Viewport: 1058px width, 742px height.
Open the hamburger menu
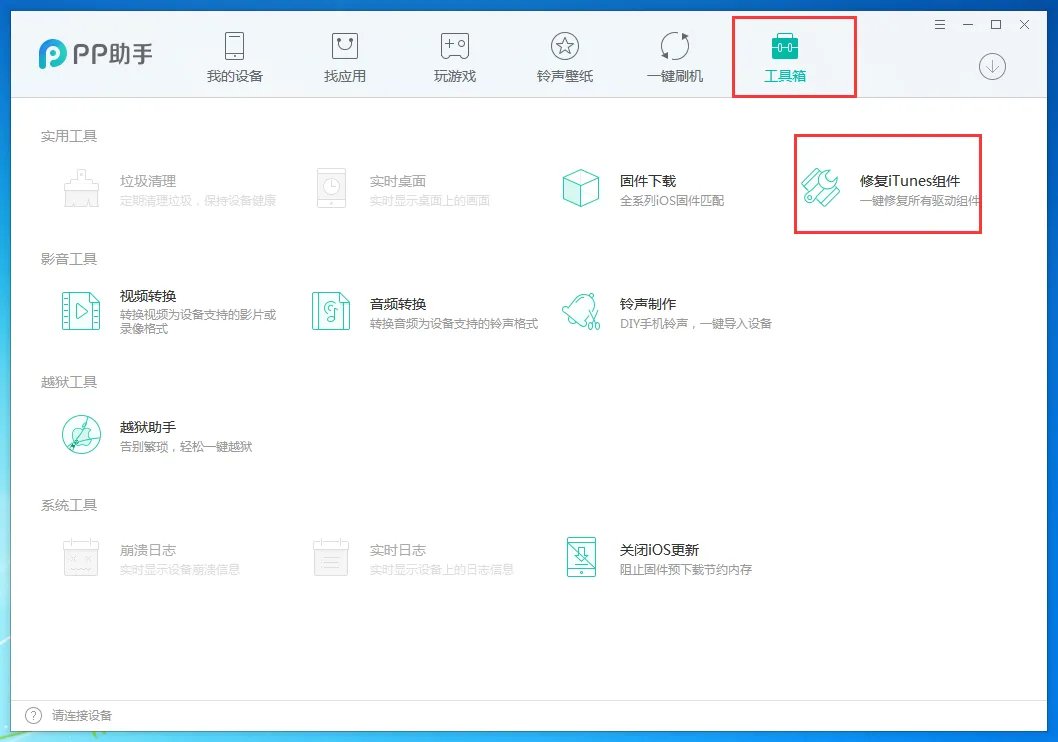tap(938, 23)
